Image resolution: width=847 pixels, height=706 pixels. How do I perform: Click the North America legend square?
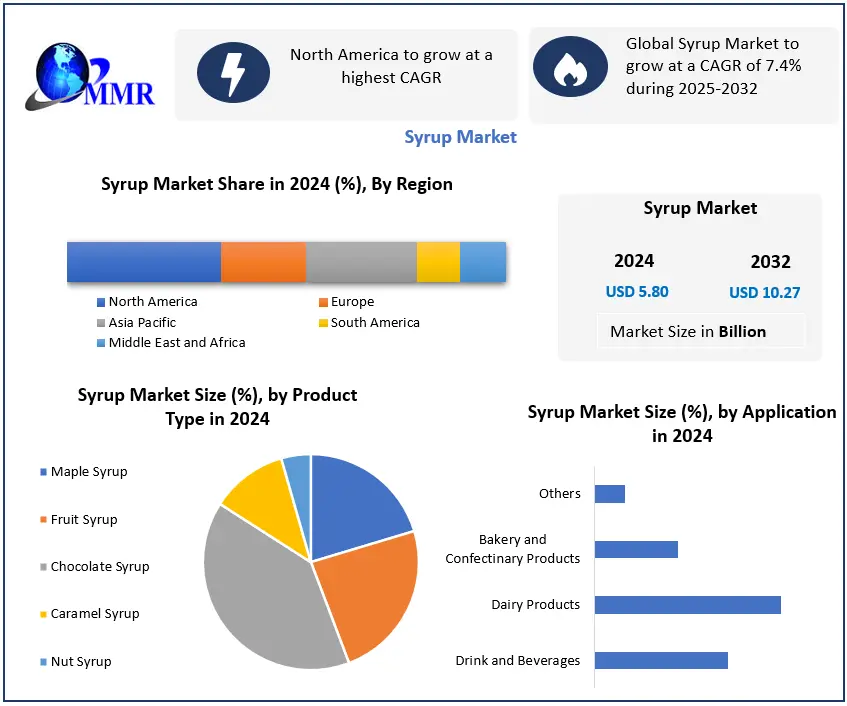101,302
